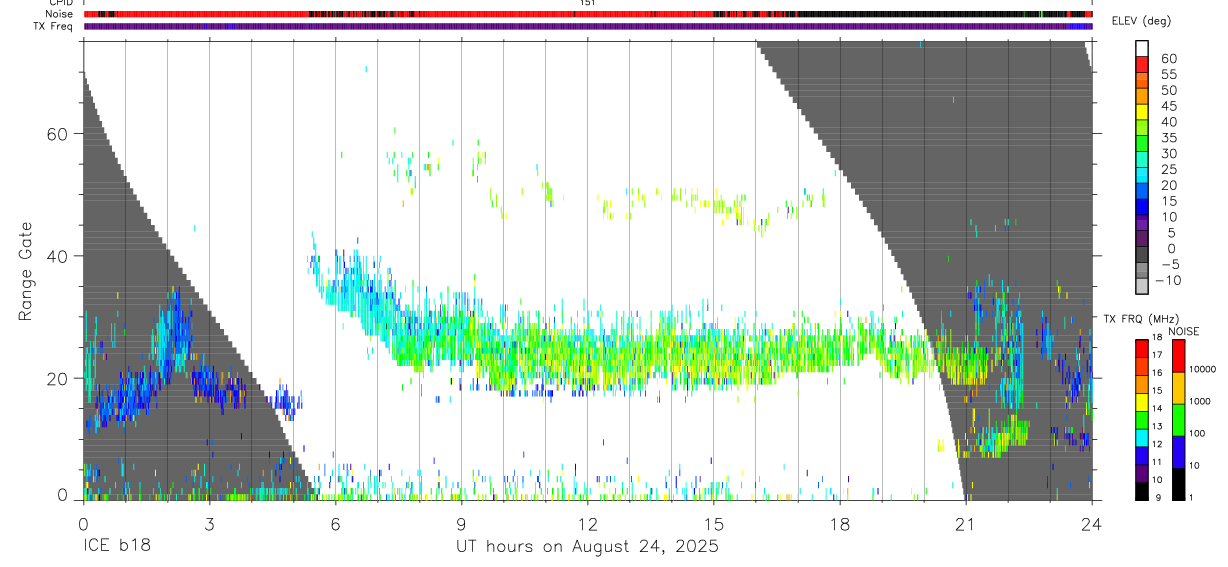Click the red top segment of TX FRQ colorbar
1228x567 pixels.
coord(1142,349)
